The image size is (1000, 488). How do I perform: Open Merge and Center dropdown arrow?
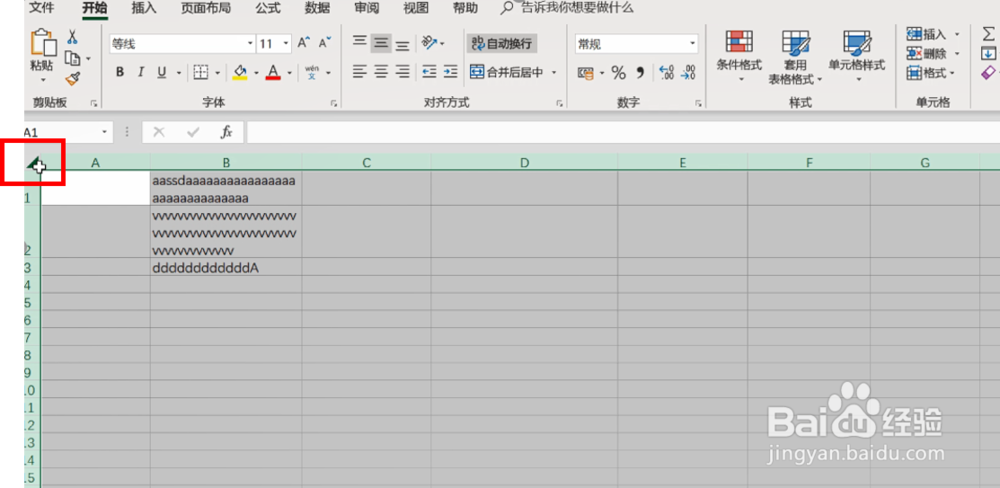[554, 72]
